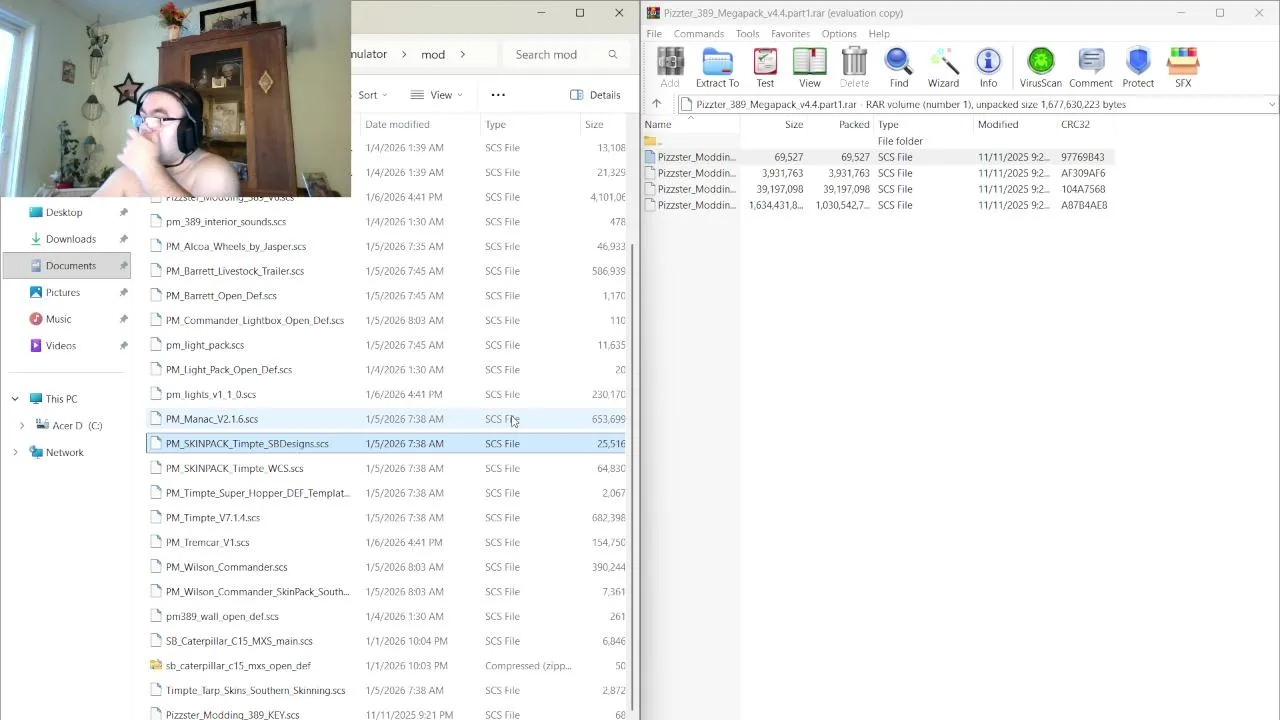Select WinRAR file with CRC32 A87B4AE8
The image size is (1280, 720).
pyautogui.click(x=878, y=205)
